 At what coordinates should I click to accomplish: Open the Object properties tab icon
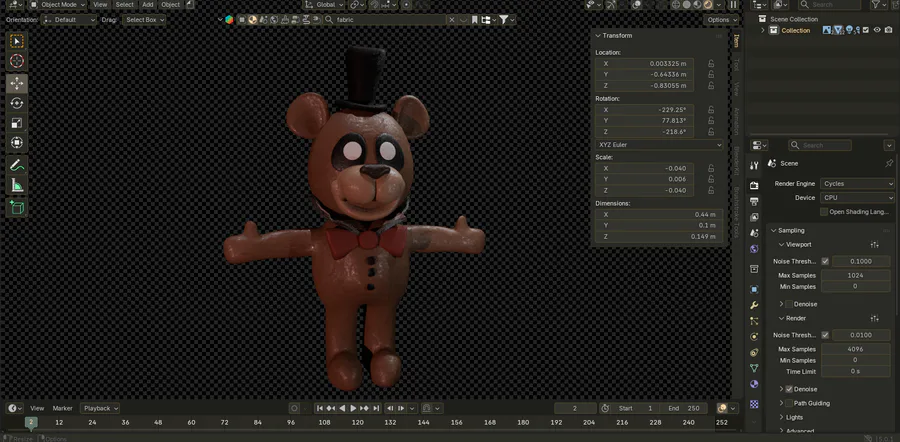tap(754, 289)
